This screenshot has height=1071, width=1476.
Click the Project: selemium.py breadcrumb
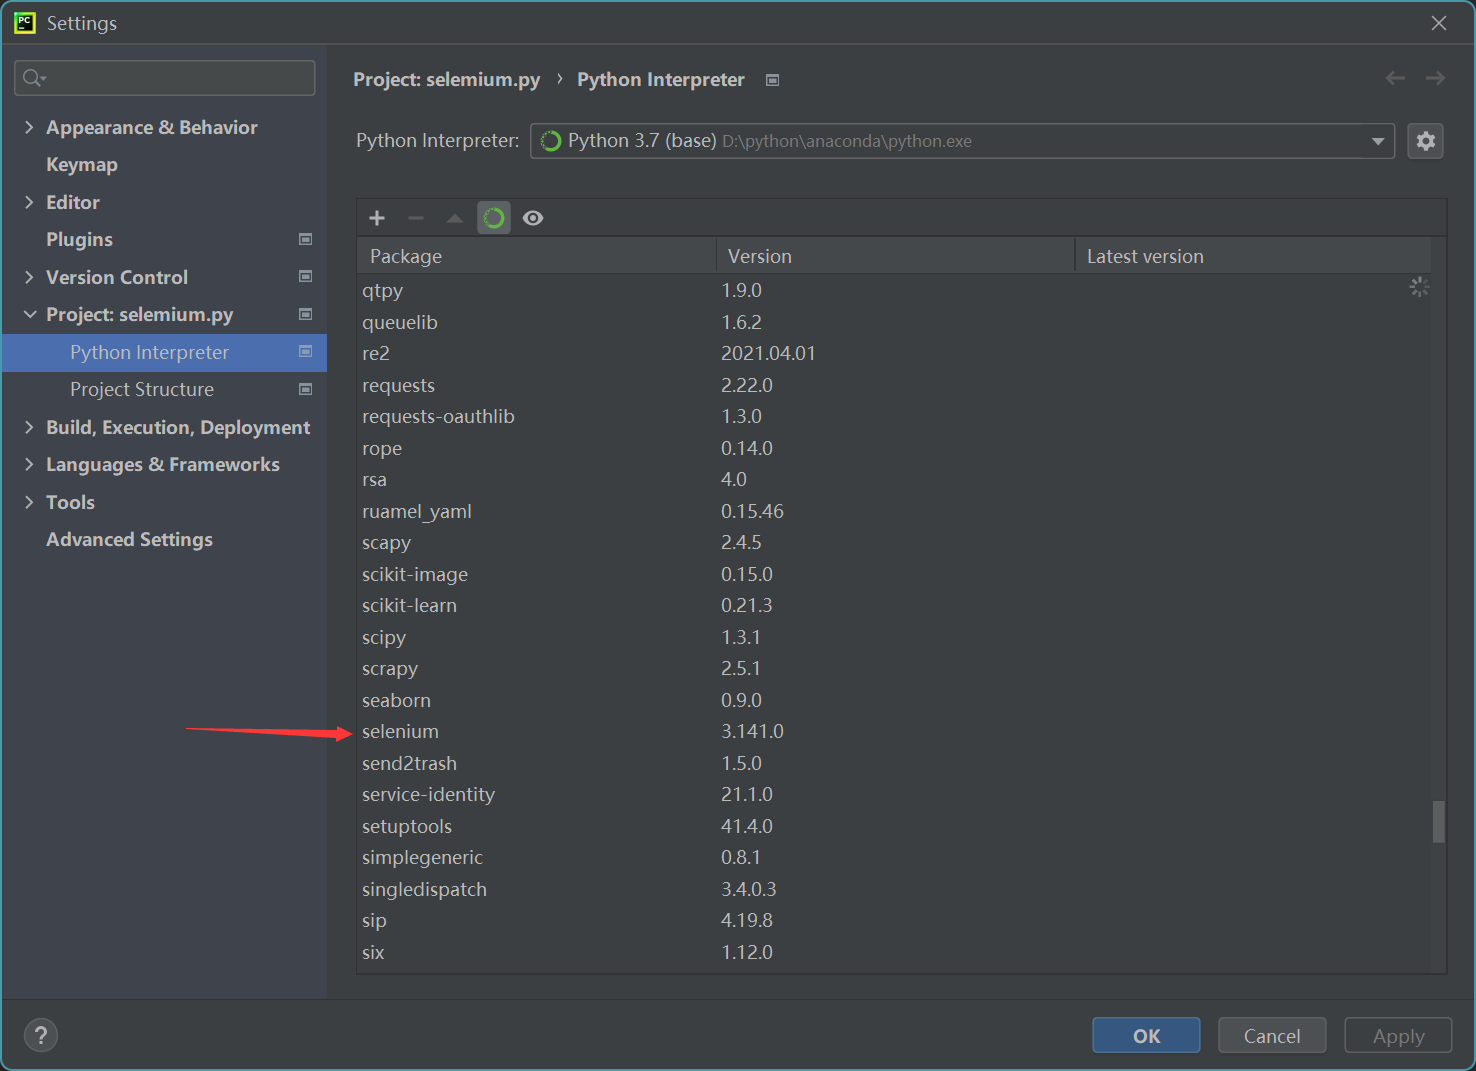(x=446, y=79)
